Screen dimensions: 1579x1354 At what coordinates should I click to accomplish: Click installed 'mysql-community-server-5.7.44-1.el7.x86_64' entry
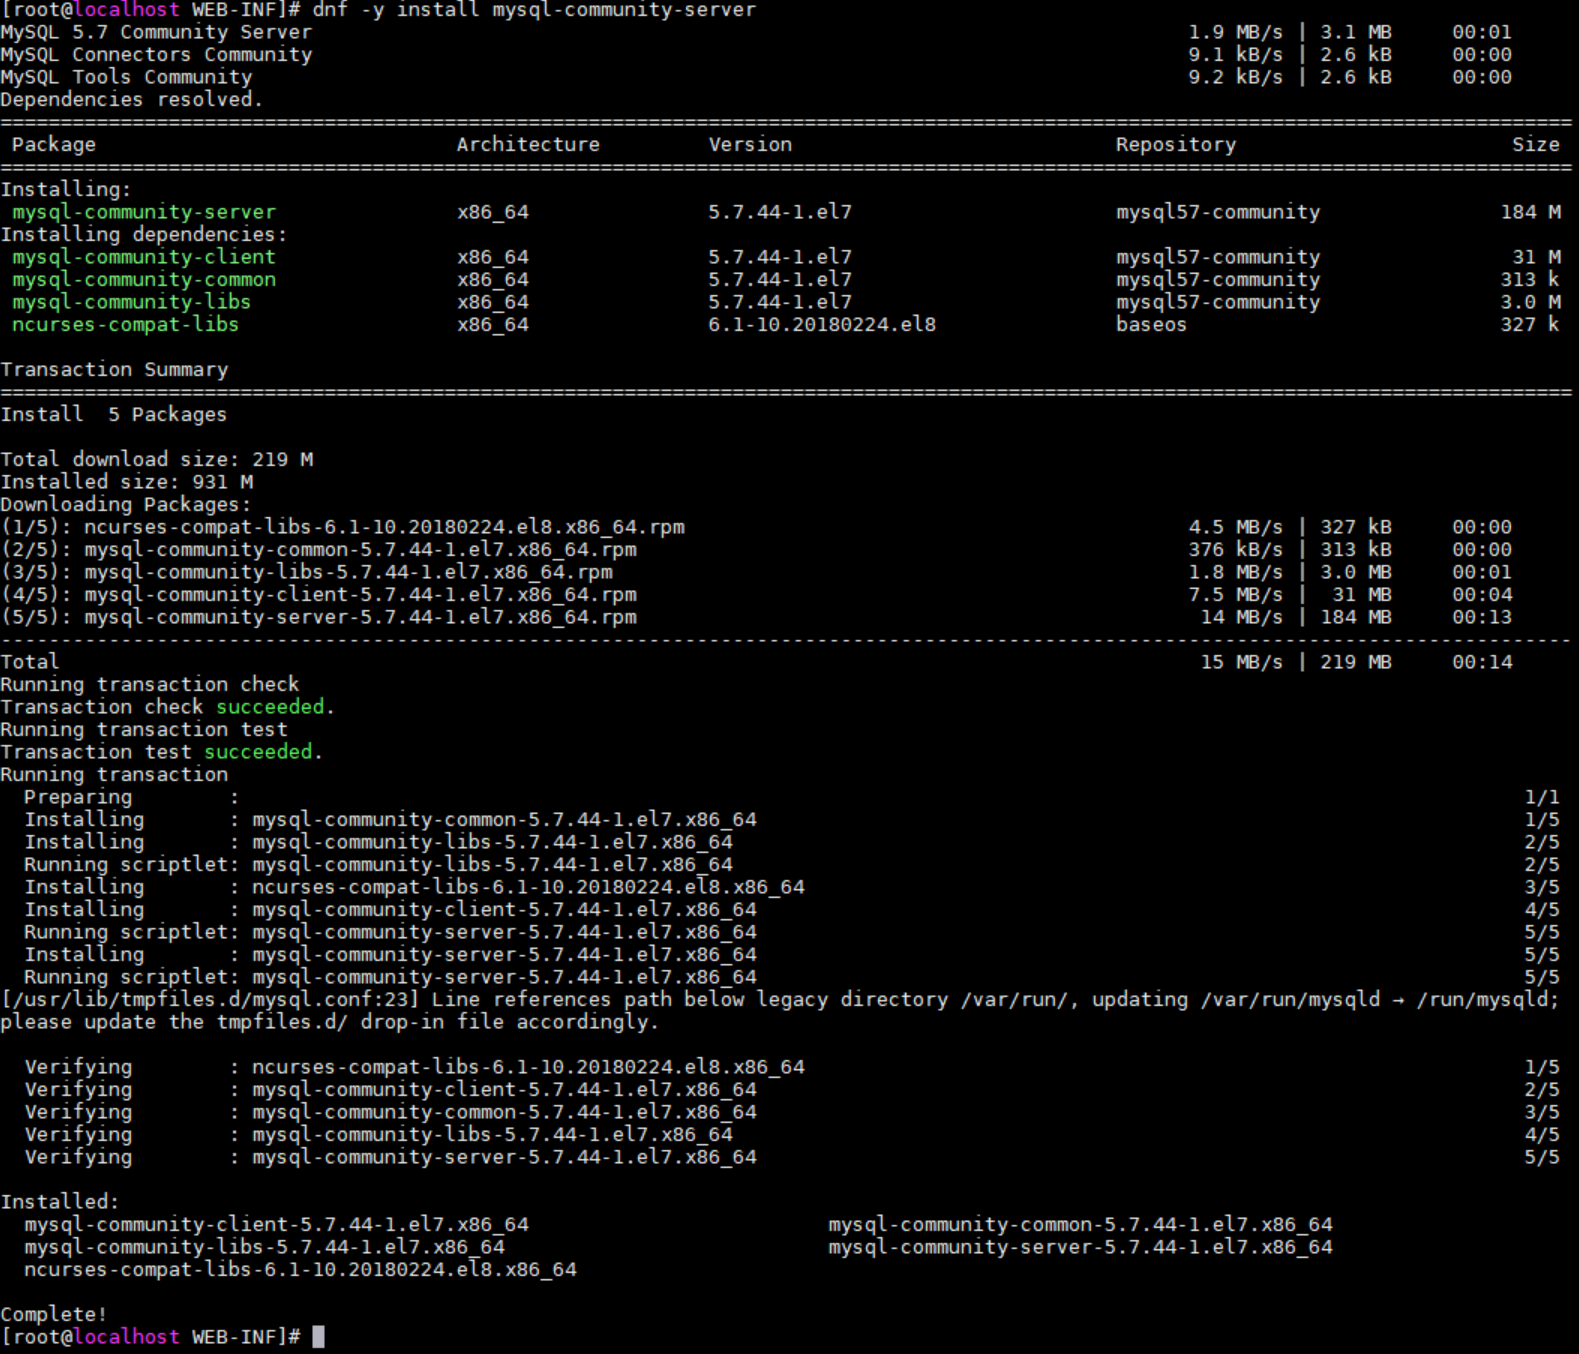coord(1081,1247)
